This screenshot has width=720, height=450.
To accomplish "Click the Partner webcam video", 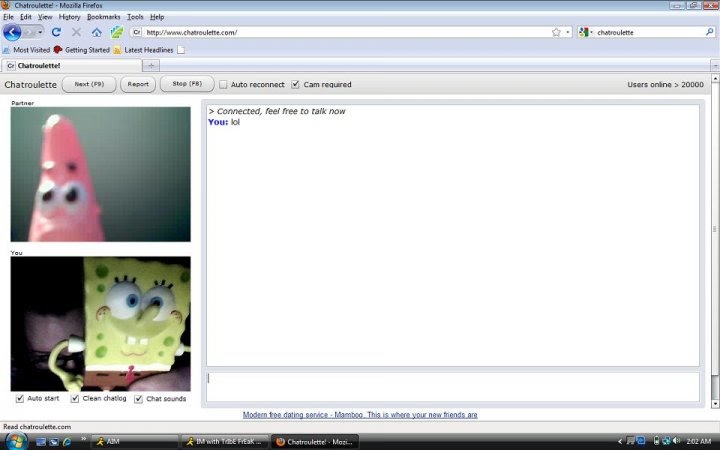I will [101, 174].
